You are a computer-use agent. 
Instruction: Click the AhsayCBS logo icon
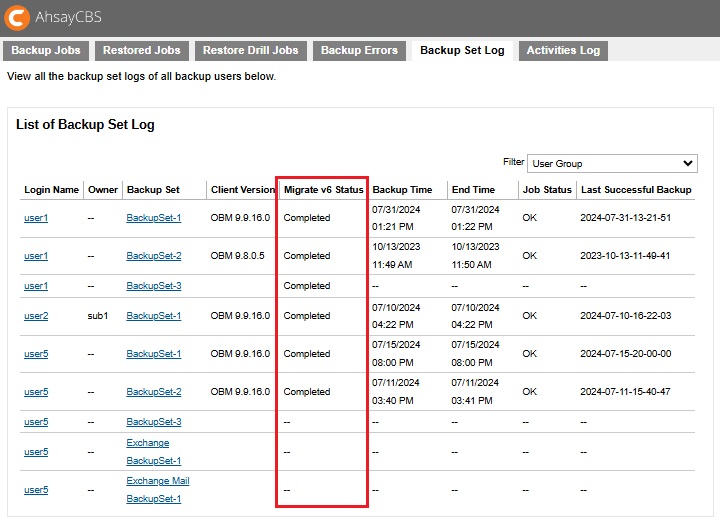click(16, 17)
